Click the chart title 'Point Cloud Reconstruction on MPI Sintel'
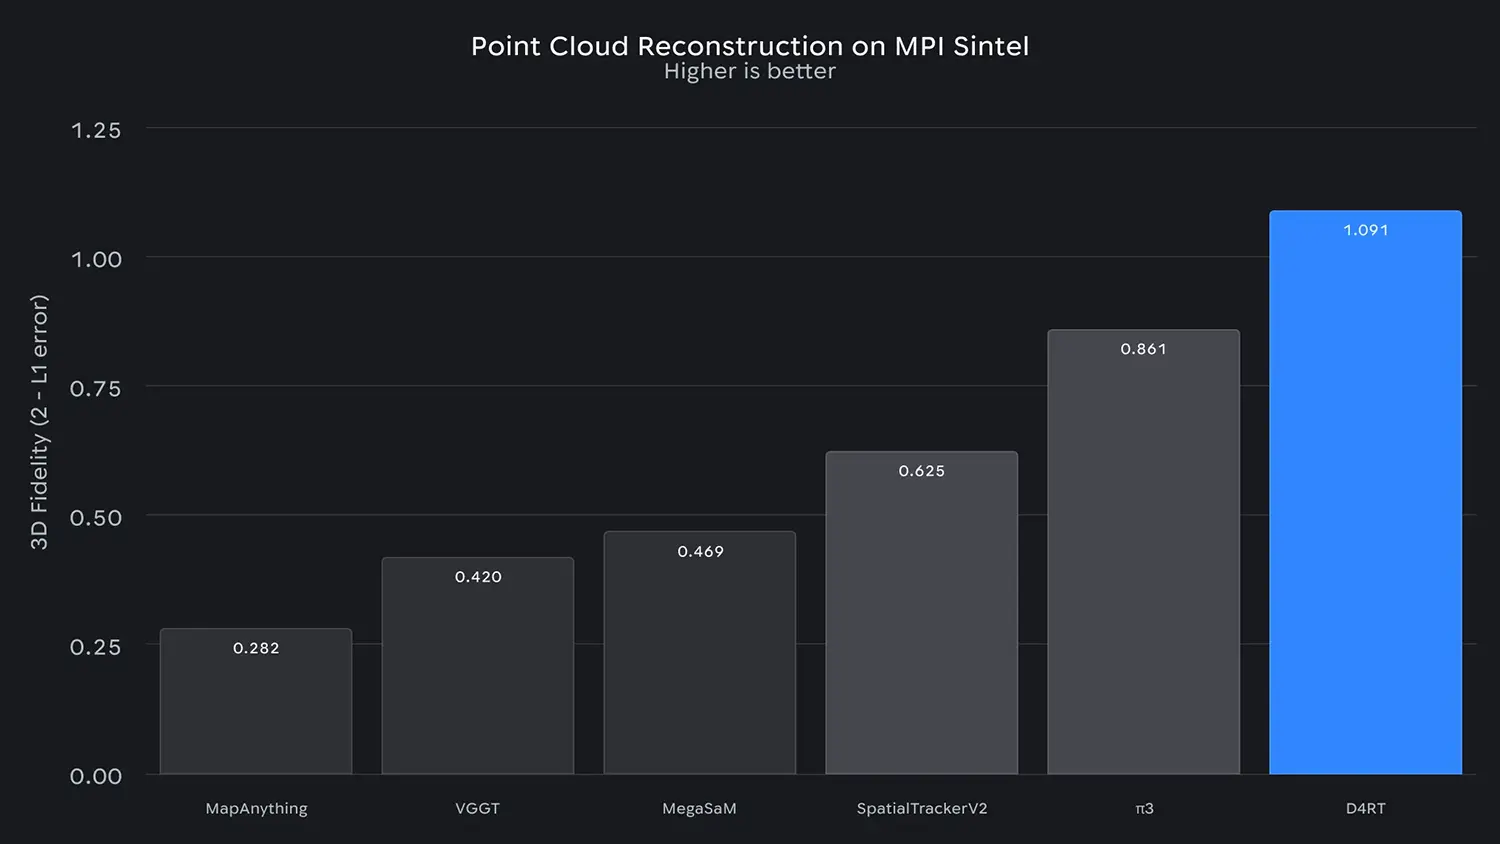The width and height of the screenshot is (1500, 844). click(x=750, y=46)
